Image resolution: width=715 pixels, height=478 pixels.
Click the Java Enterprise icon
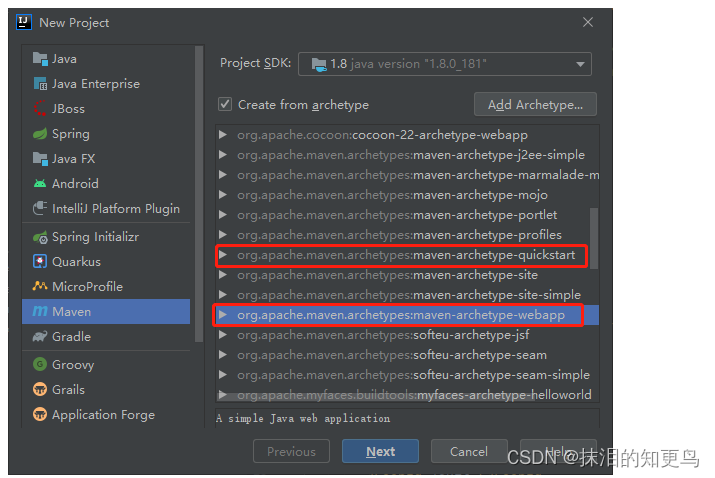coord(40,84)
